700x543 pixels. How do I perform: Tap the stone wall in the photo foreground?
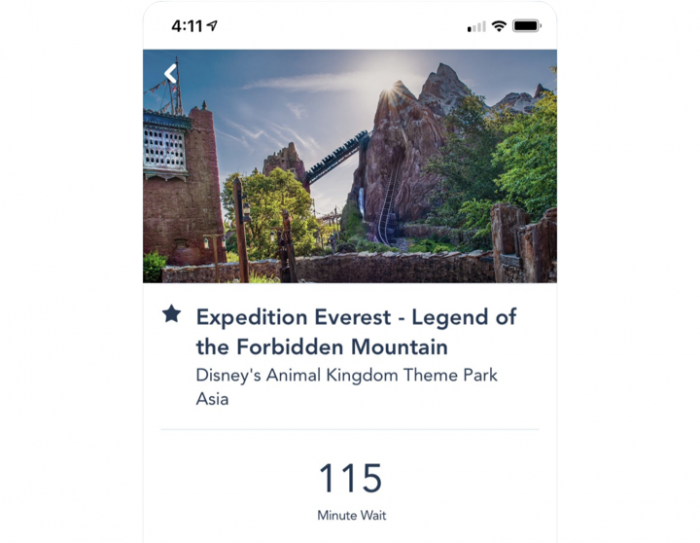point(330,267)
